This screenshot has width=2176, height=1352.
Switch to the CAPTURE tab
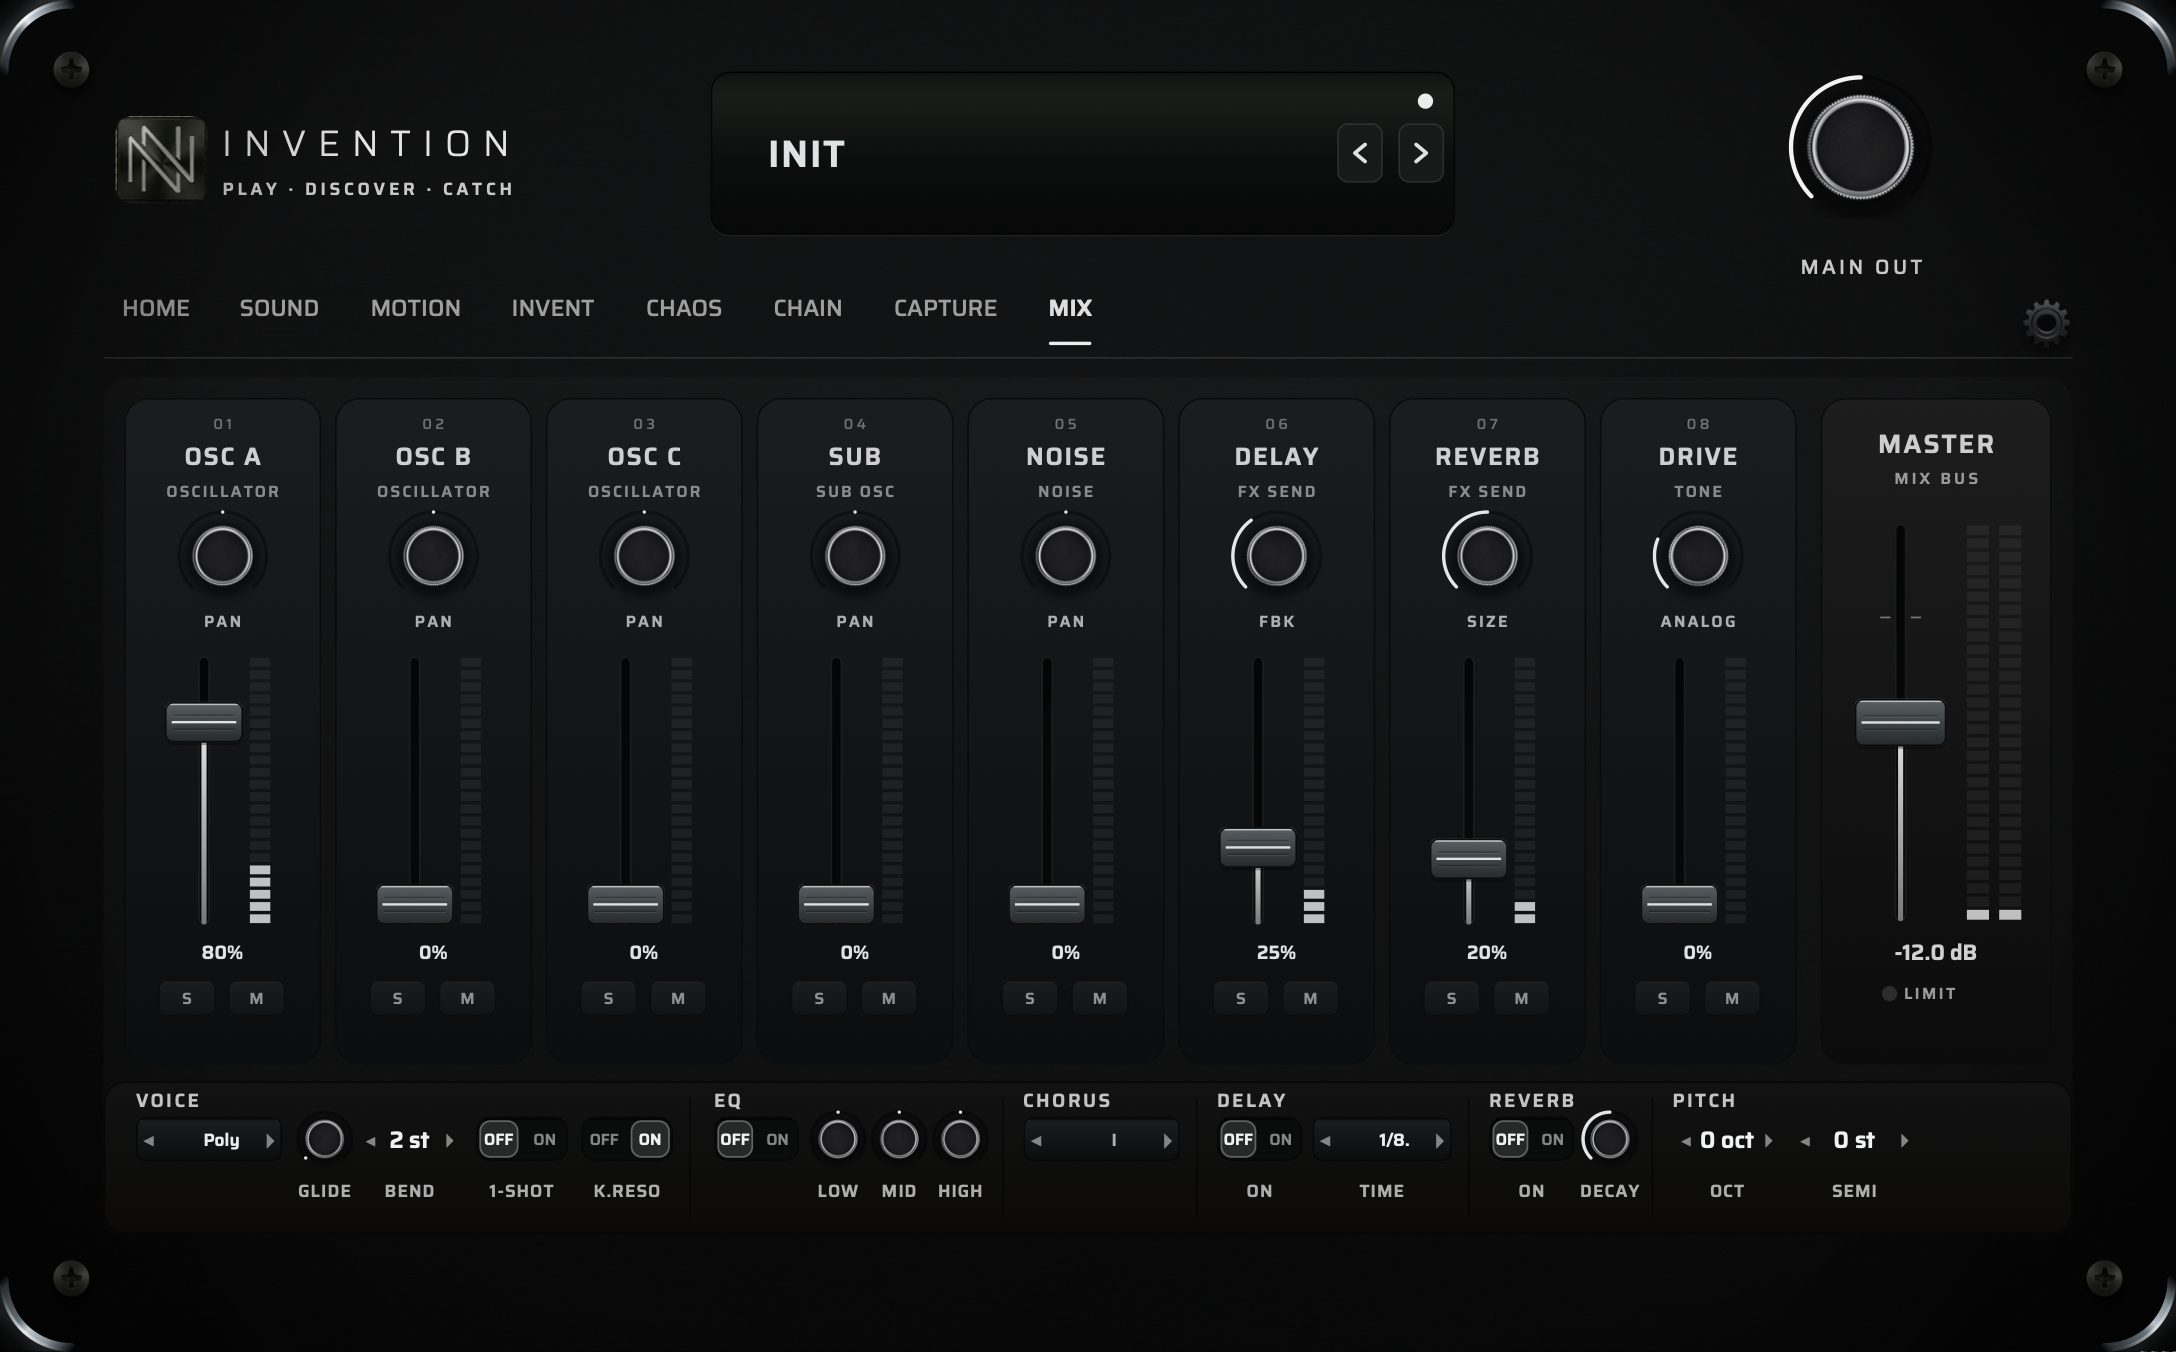[945, 308]
